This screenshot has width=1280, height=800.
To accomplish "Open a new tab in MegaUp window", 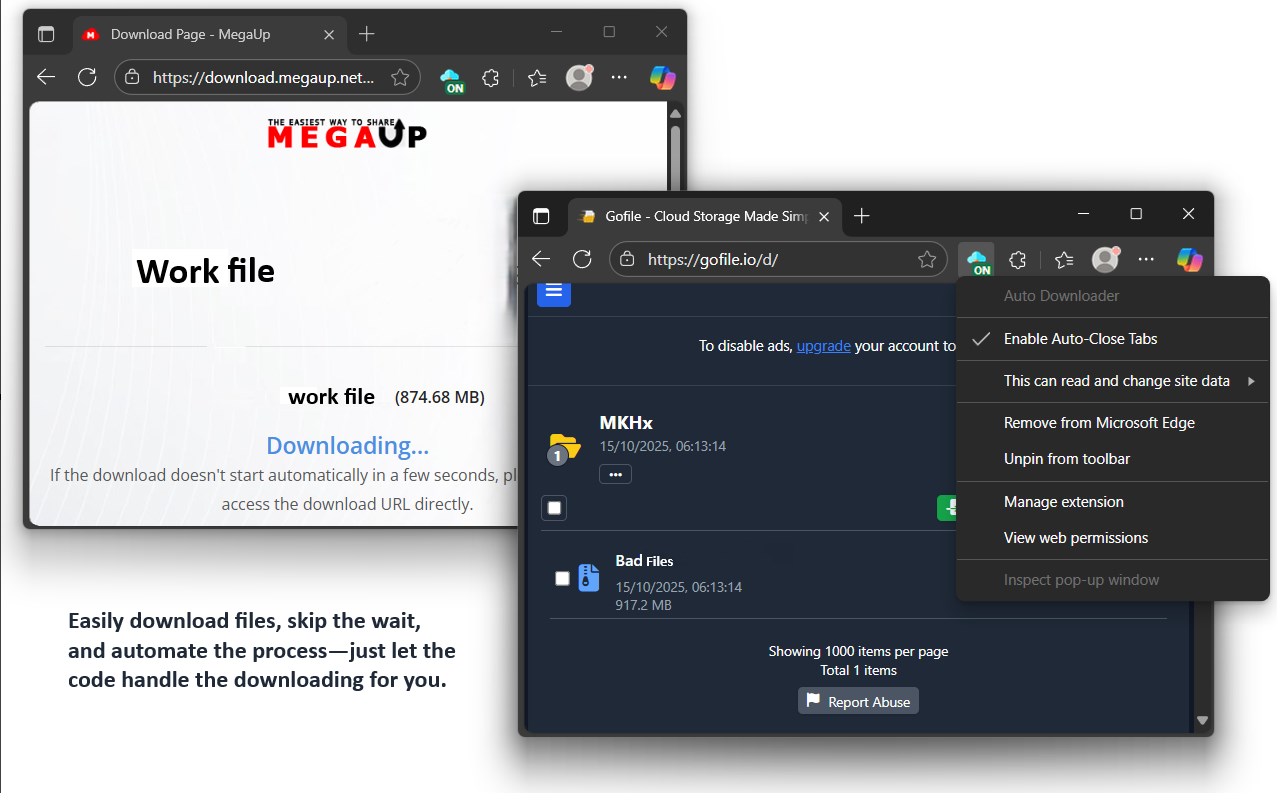I will tap(366, 34).
